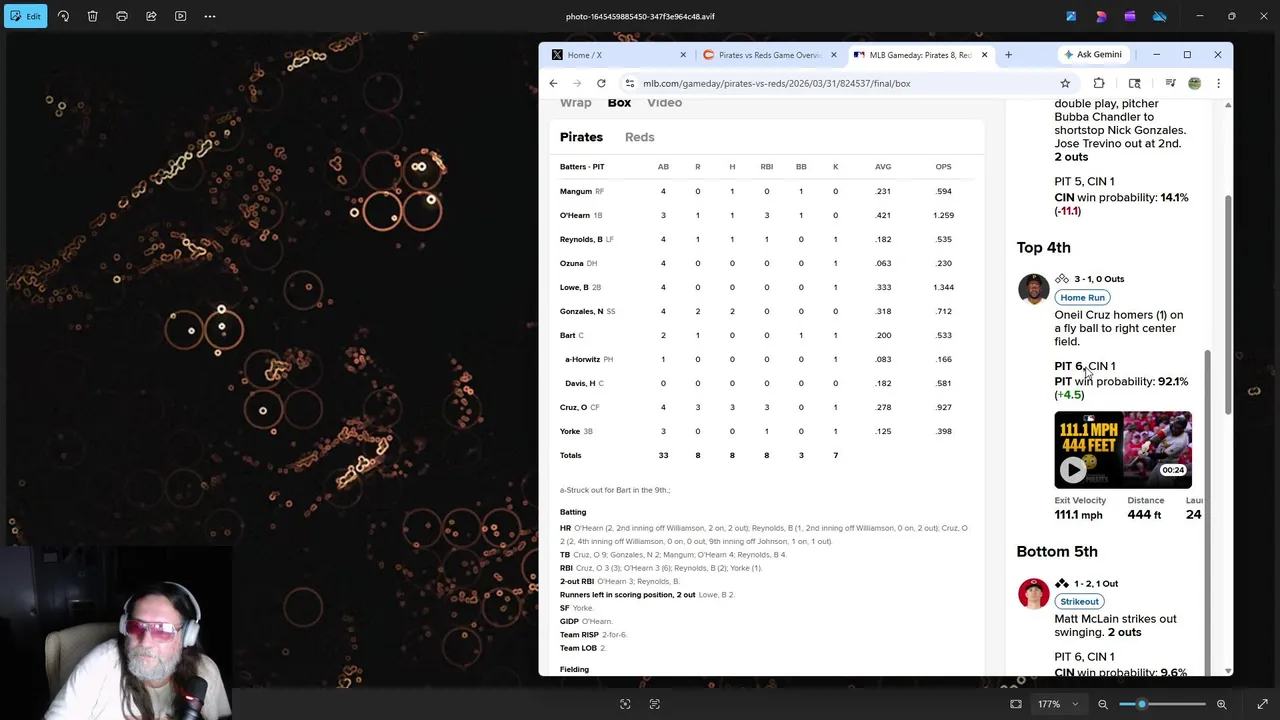Viewport: 1280px width, 720px height.
Task: Open the Video tab
Action: pos(664,103)
